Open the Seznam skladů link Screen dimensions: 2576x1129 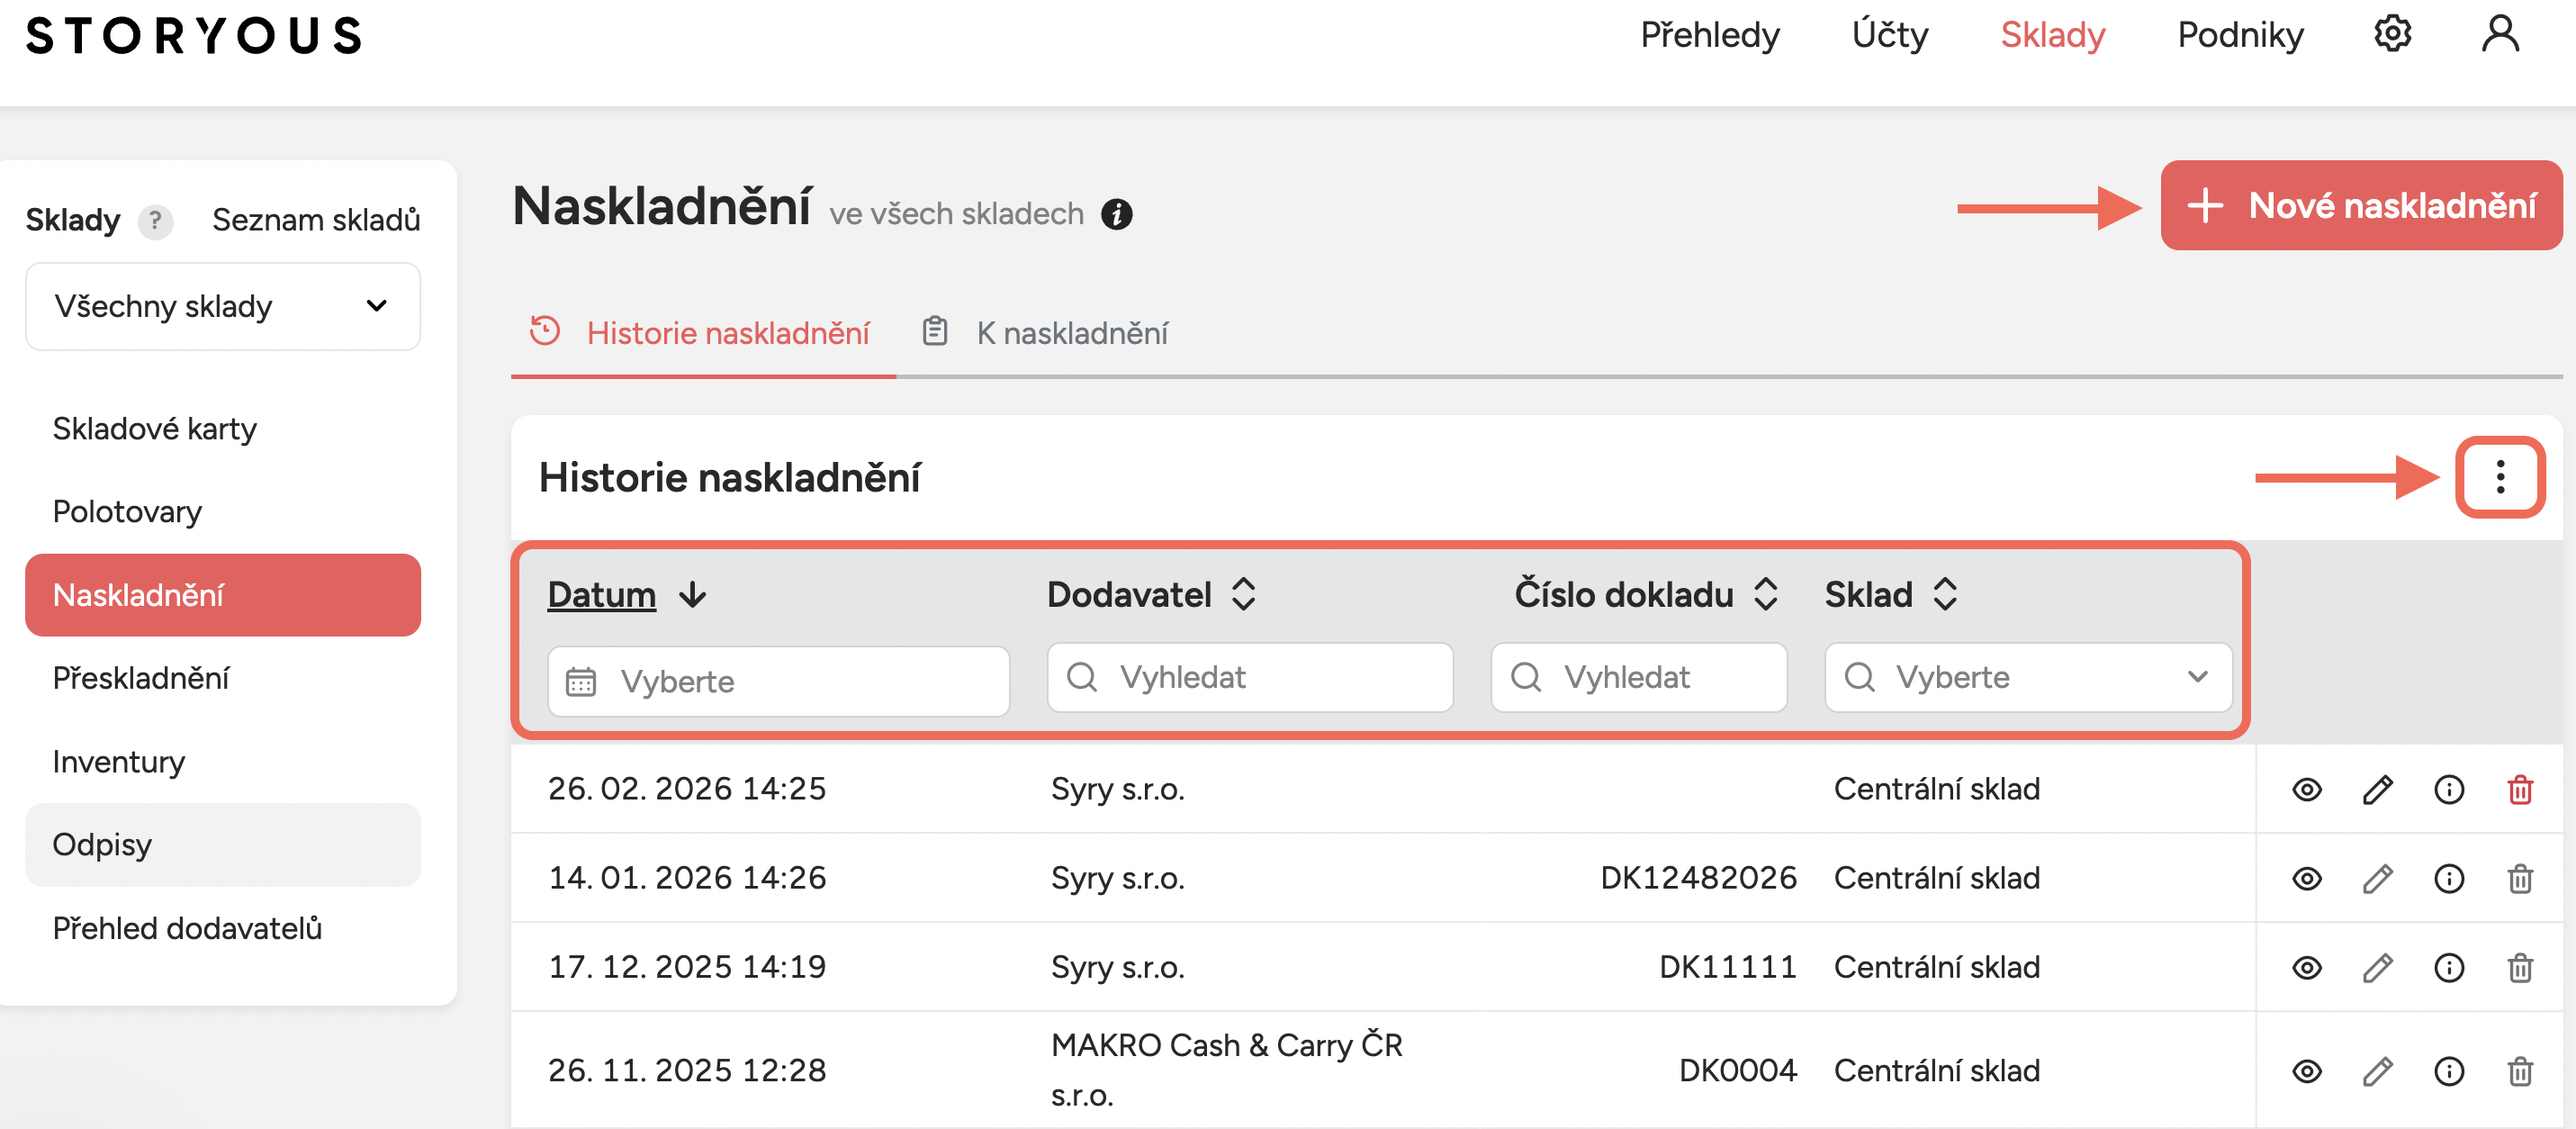coord(316,220)
